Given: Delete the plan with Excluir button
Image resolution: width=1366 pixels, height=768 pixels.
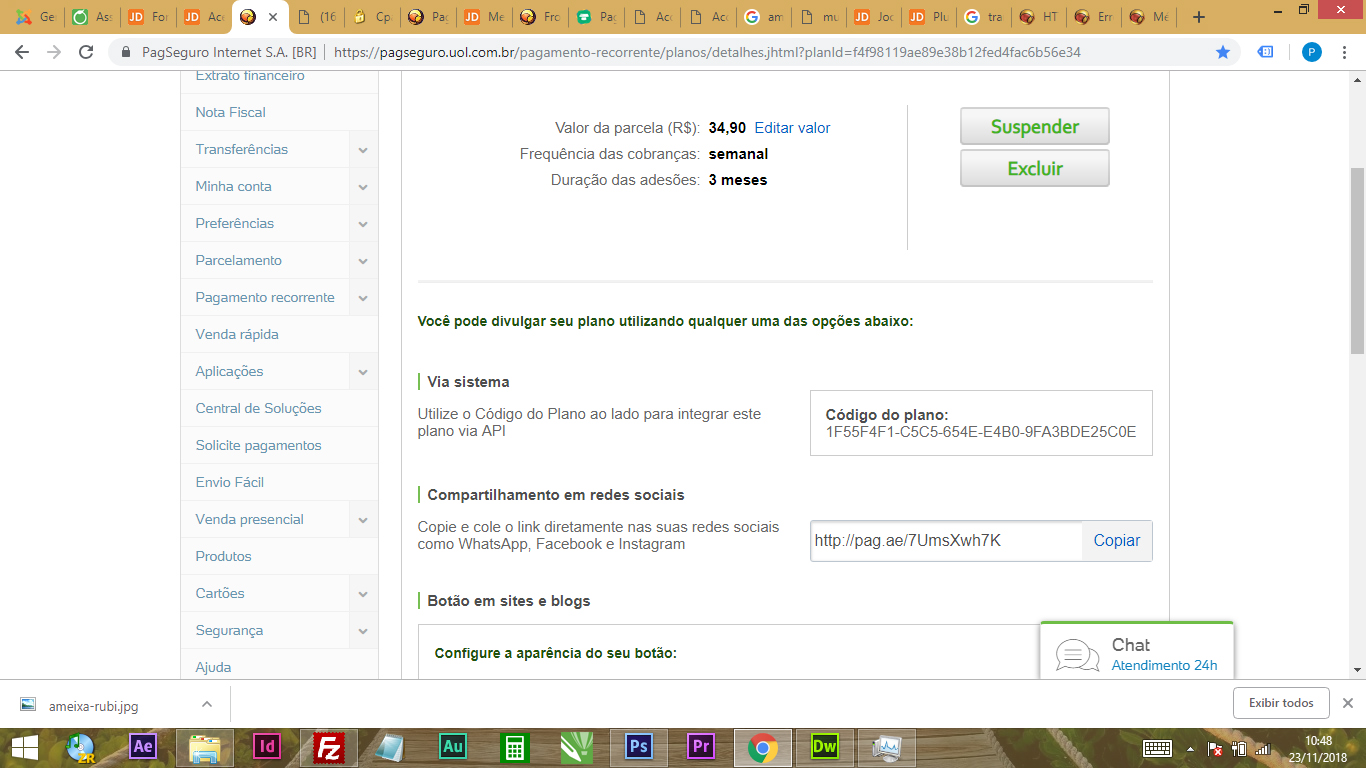Looking at the screenshot, I should [x=1035, y=169].
